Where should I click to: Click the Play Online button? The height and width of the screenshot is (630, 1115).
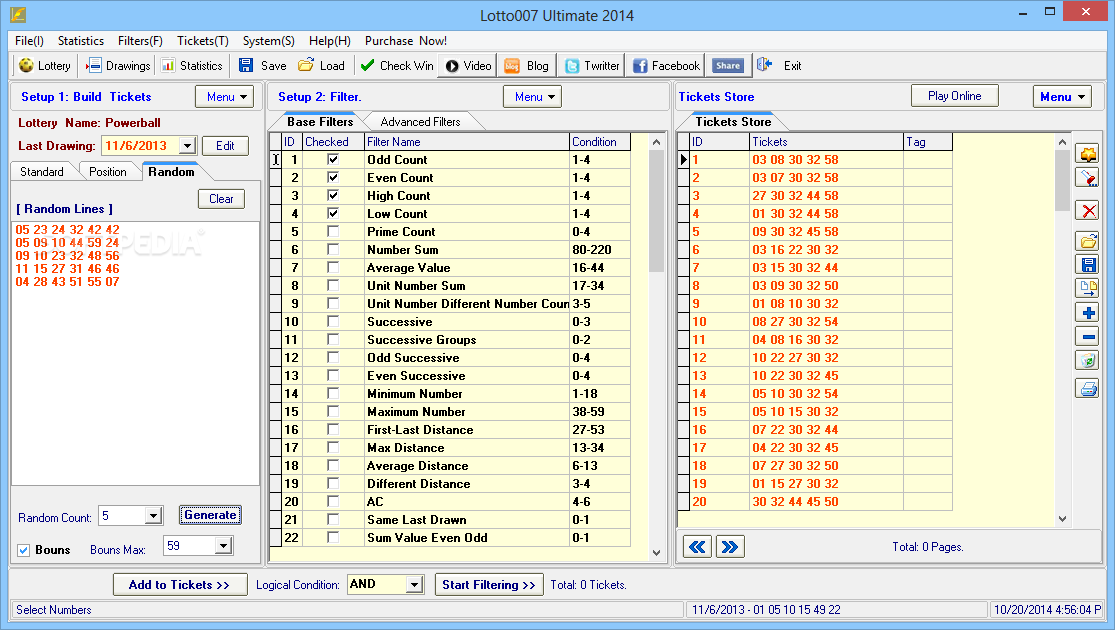(954, 96)
